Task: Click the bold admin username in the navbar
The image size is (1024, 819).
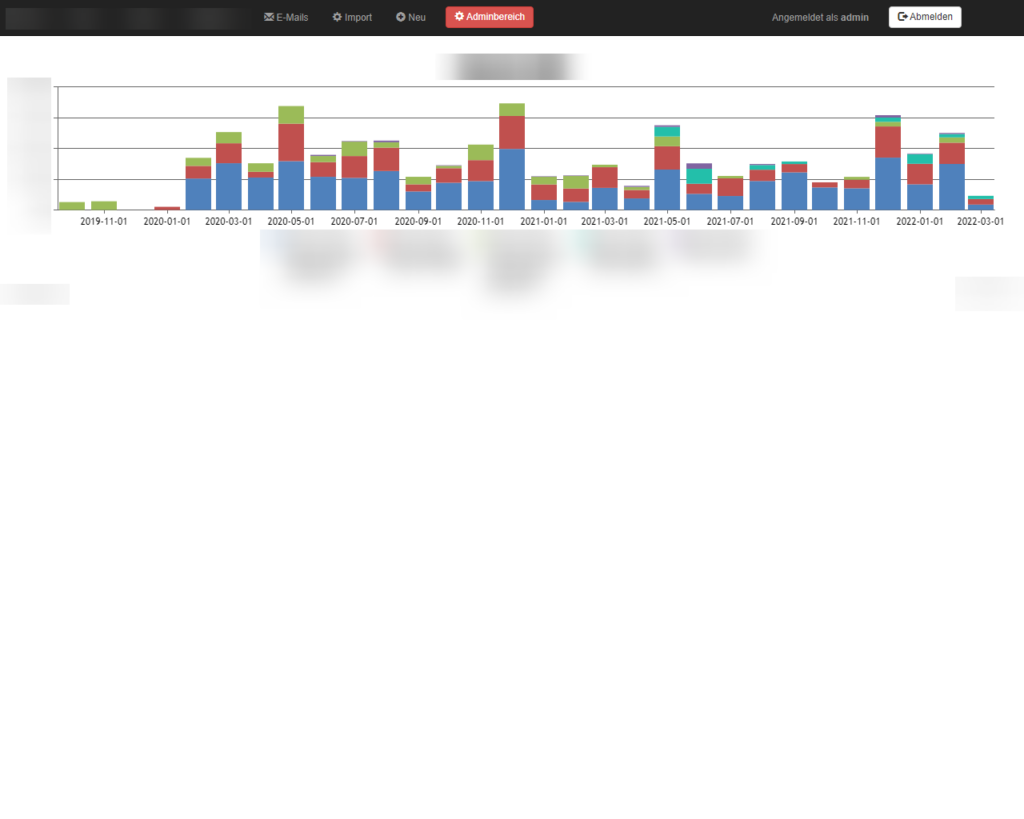Action: [855, 18]
